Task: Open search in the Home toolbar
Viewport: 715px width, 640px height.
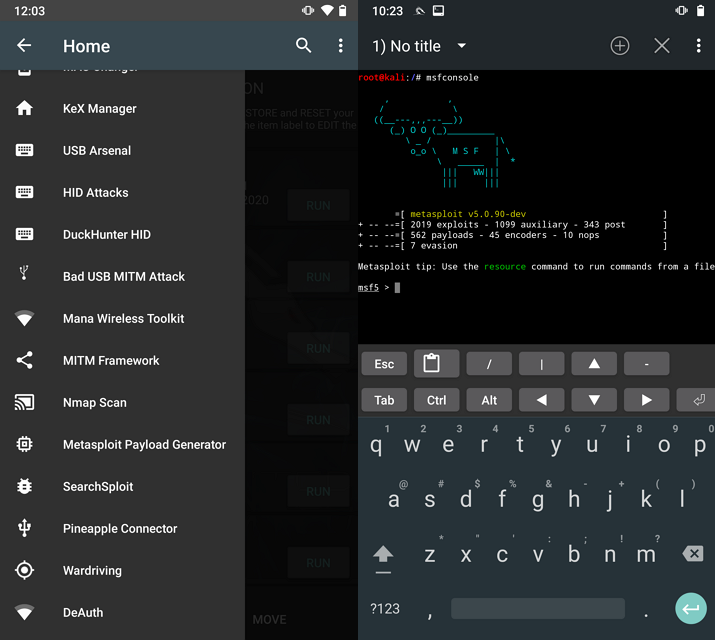Action: tap(304, 46)
